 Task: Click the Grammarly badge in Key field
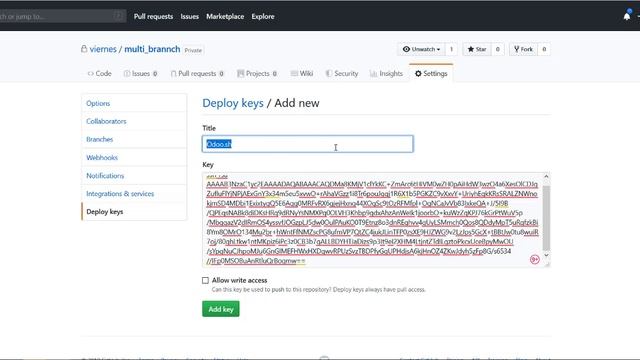click(534, 260)
